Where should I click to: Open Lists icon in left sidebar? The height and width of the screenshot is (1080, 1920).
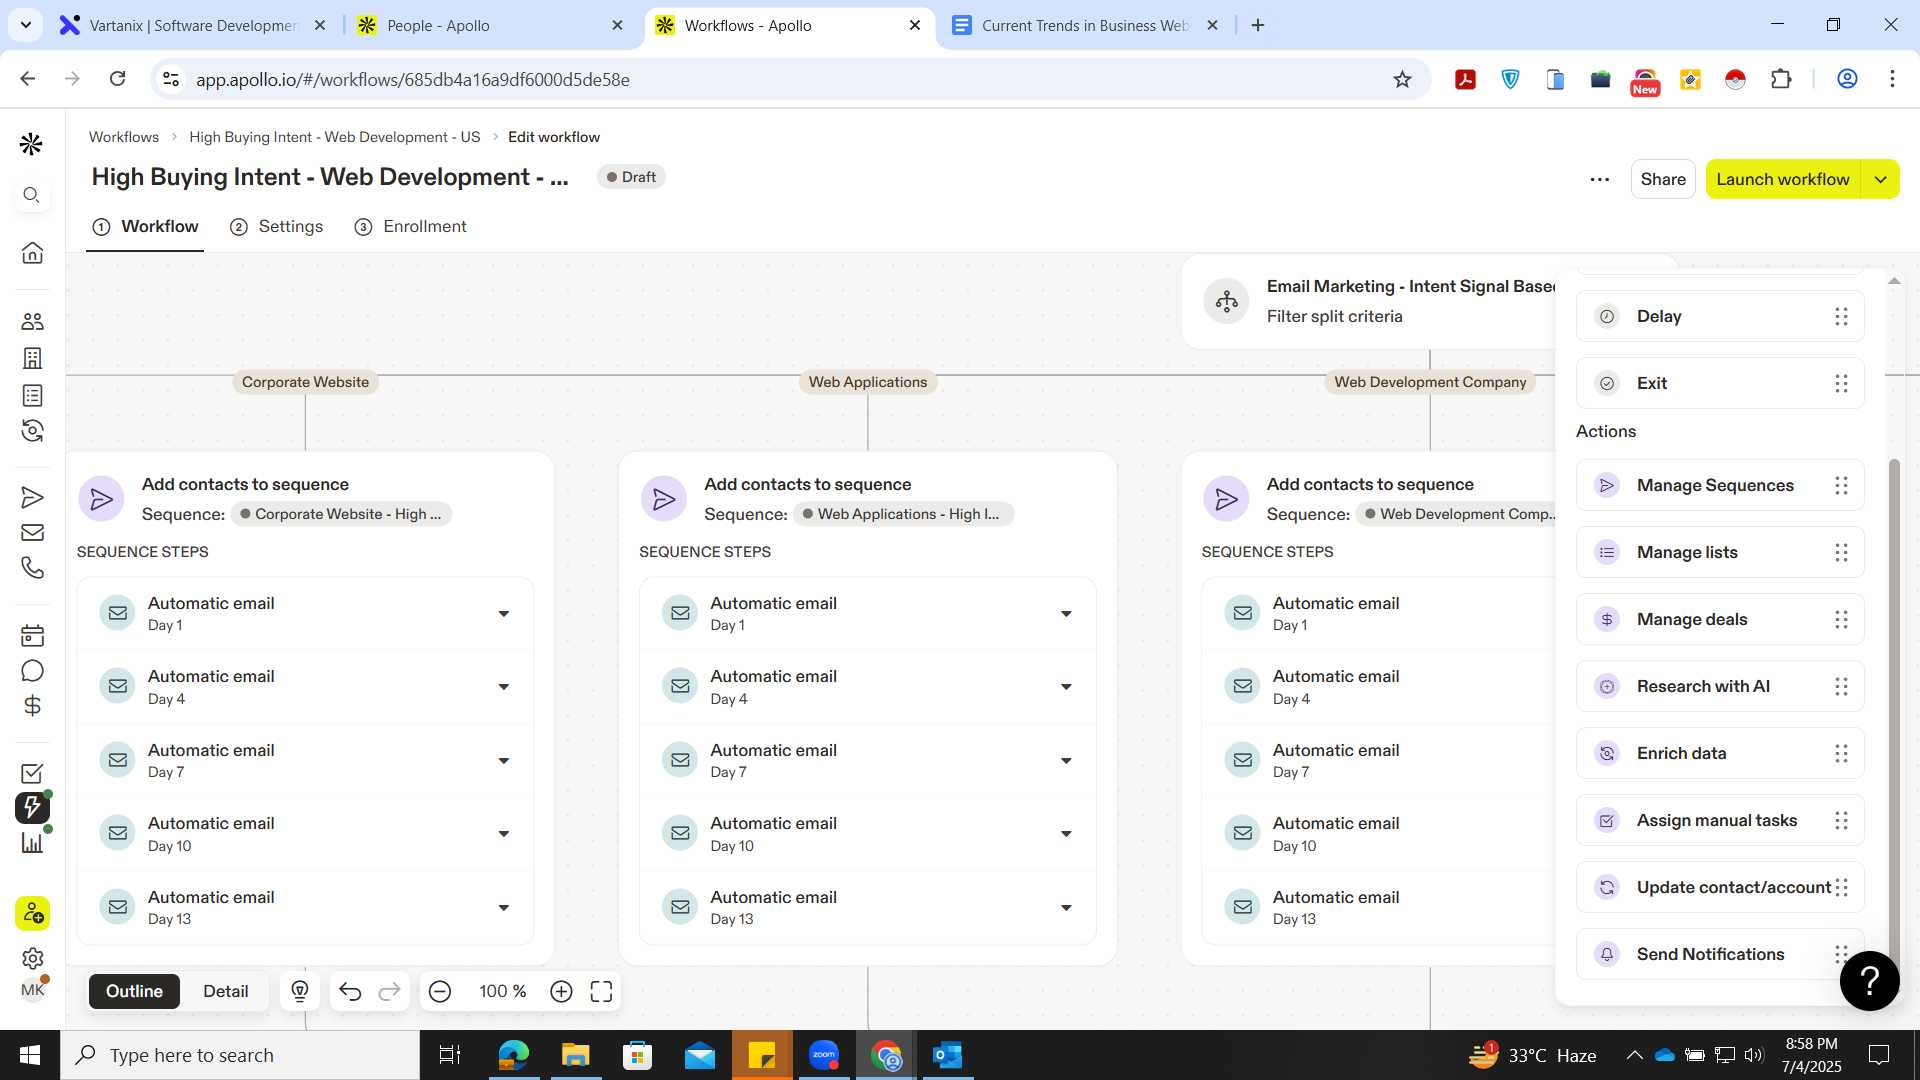32,395
